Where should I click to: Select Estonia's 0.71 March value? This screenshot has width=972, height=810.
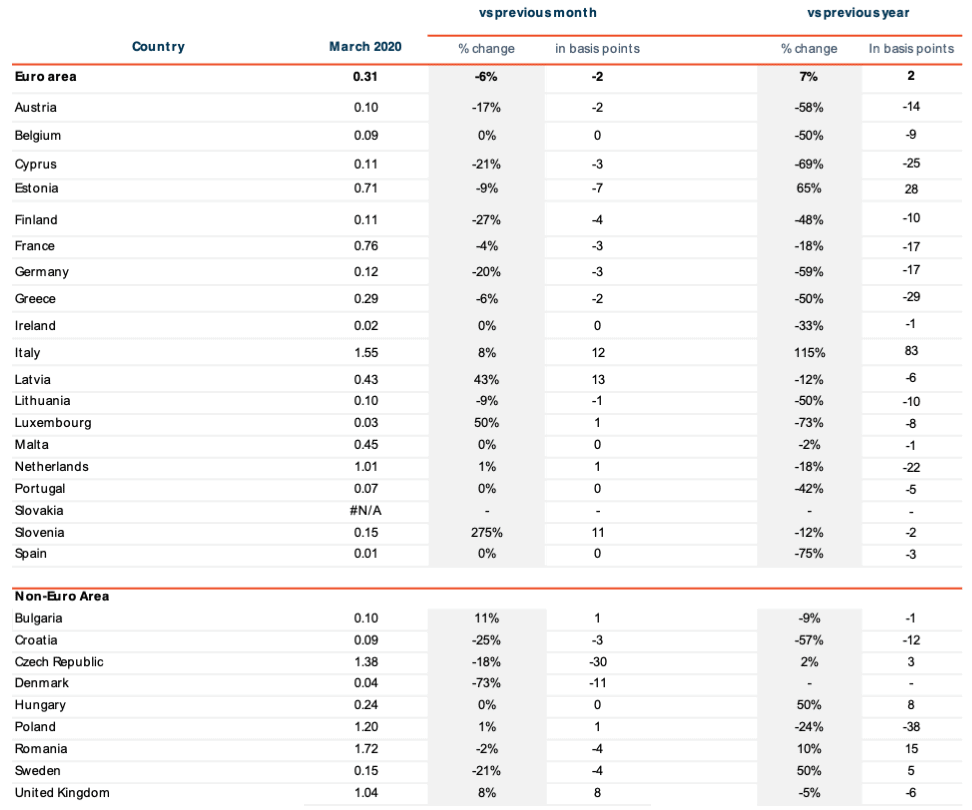[365, 188]
